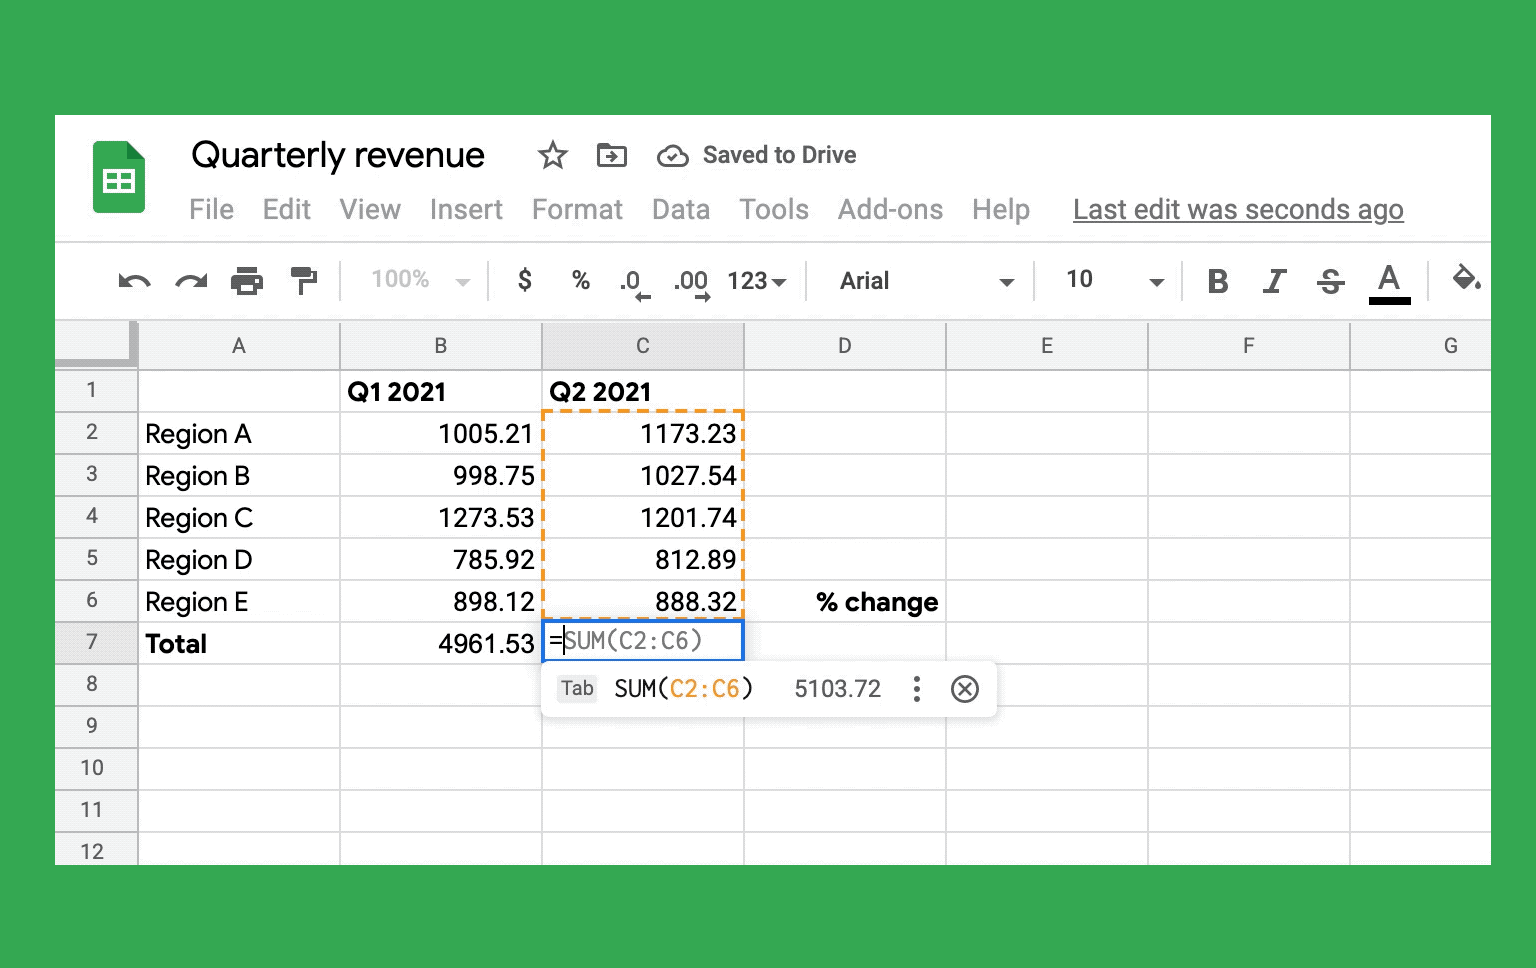Viewport: 1536px width, 968px height.
Task: Select column F header
Action: click(1249, 346)
